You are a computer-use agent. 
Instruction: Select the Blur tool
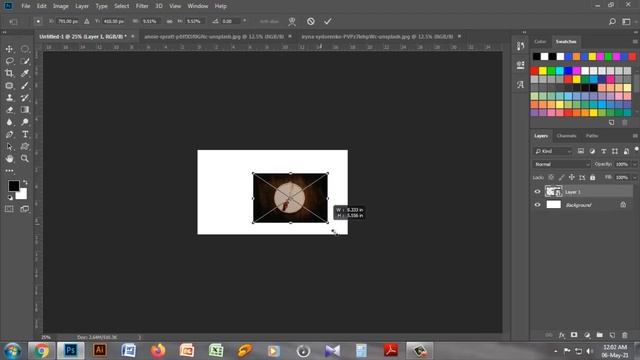coord(9,122)
